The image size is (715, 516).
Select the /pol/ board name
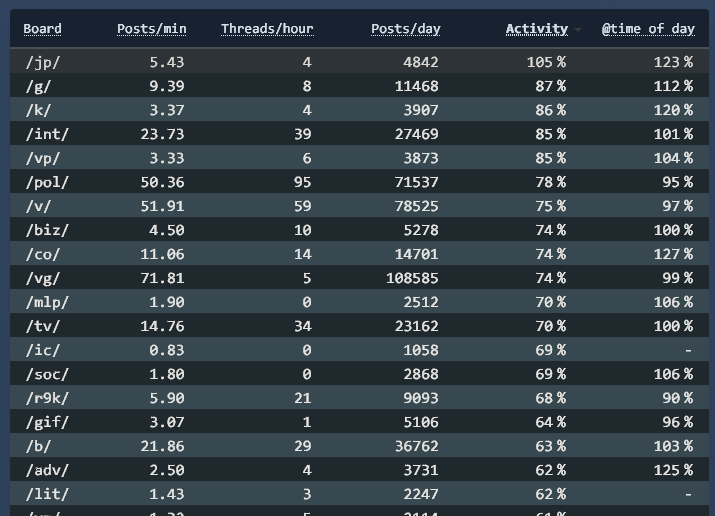tap(47, 182)
